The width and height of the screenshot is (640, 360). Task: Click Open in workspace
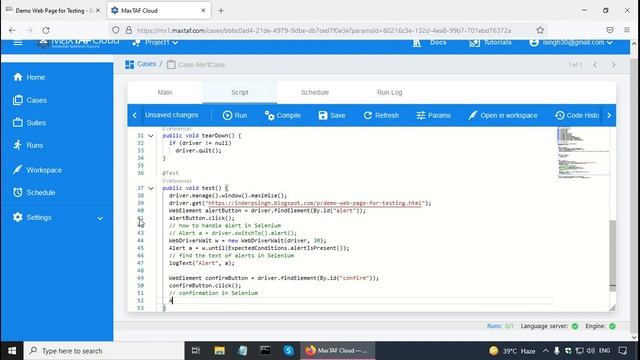click(502, 116)
